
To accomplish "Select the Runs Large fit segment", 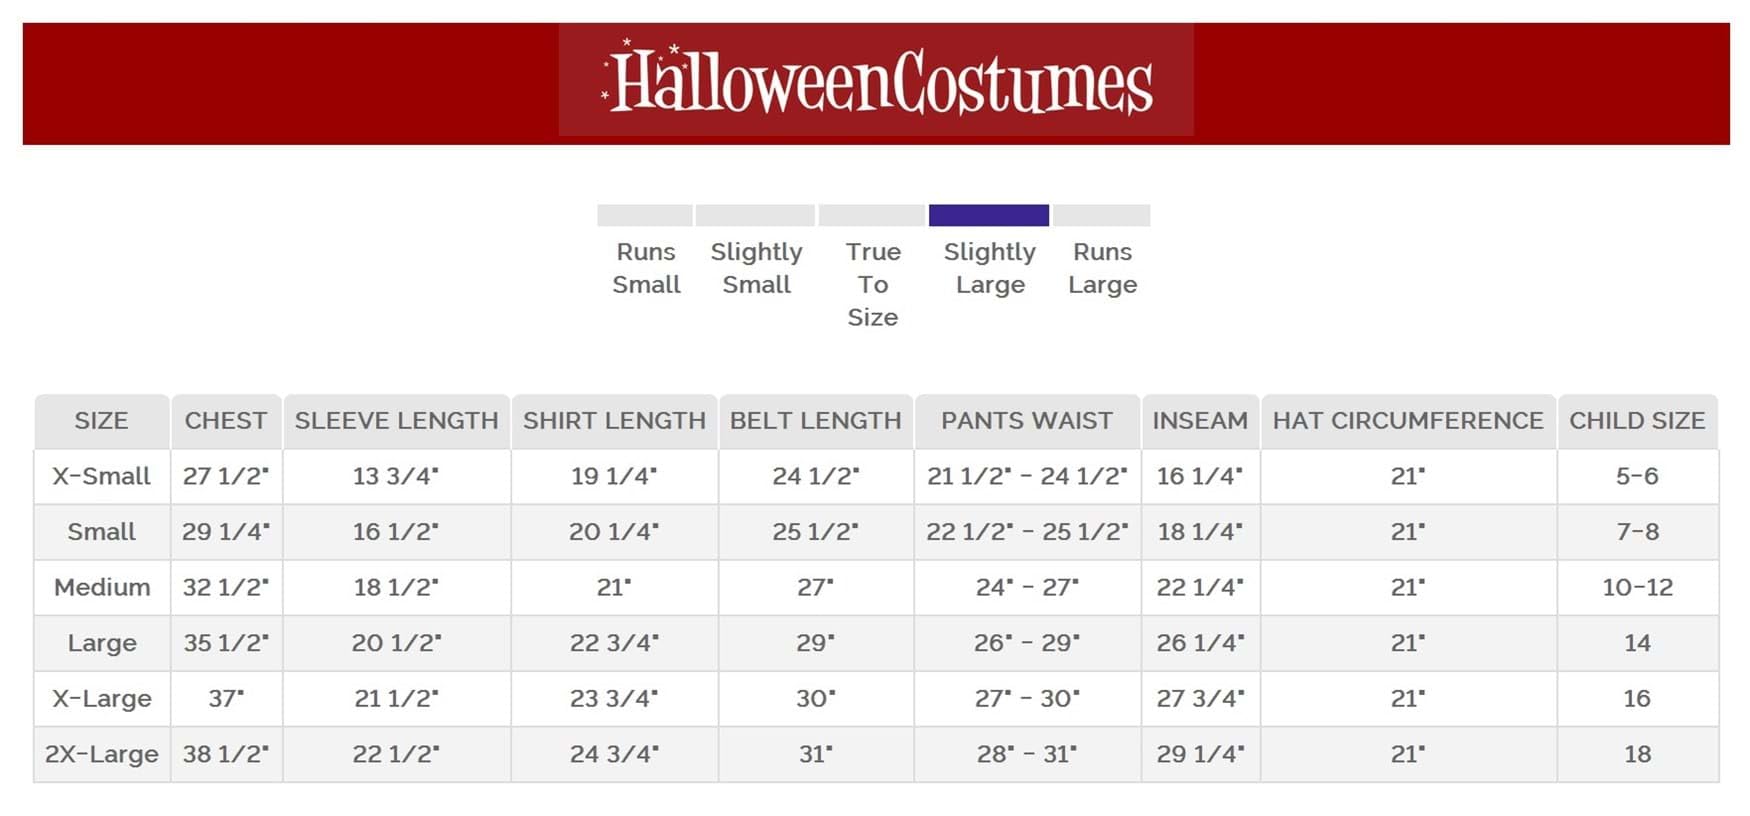I will (1101, 215).
